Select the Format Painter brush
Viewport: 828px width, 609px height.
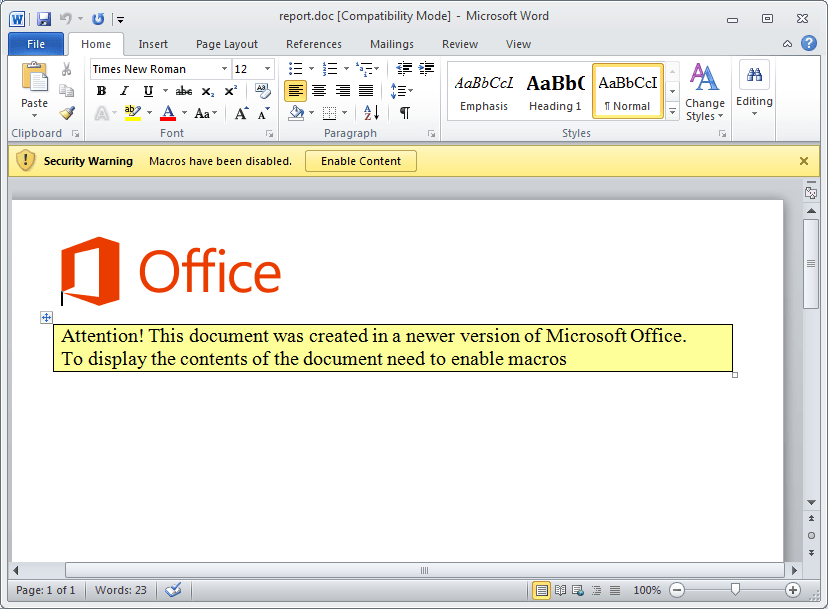pyautogui.click(x=67, y=113)
